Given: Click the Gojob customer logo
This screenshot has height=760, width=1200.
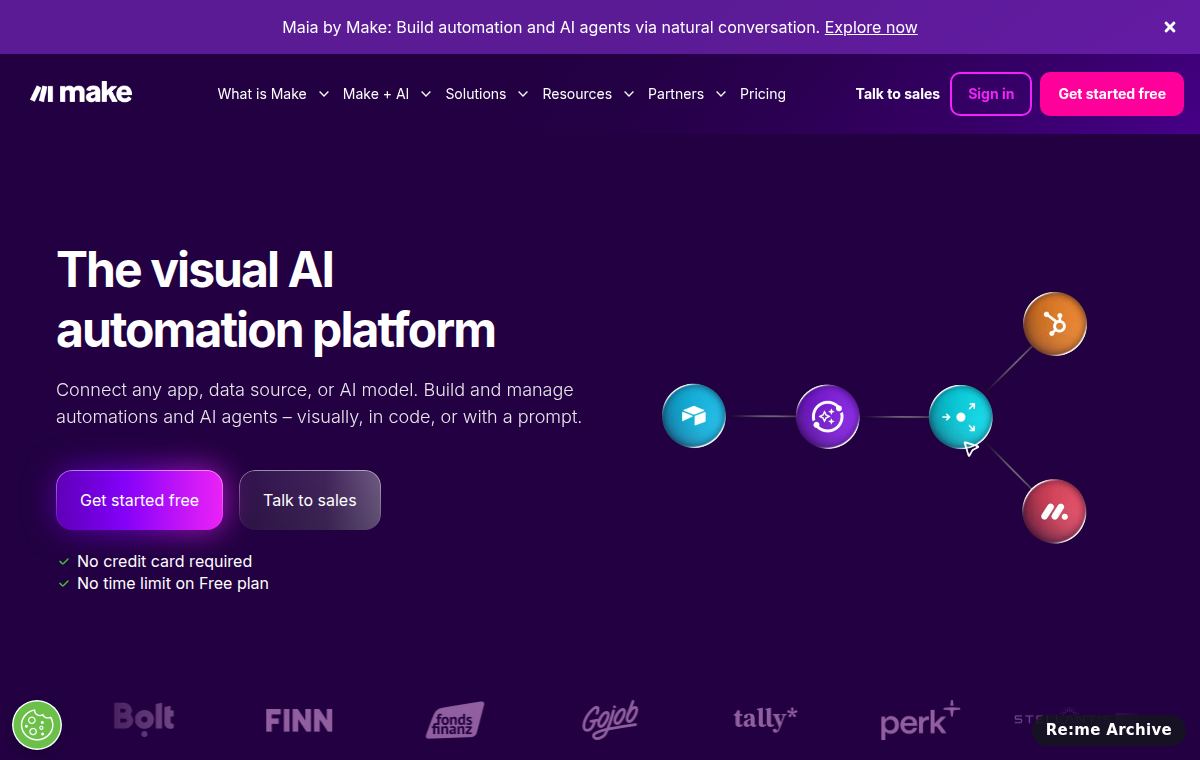Looking at the screenshot, I should tap(610, 719).
